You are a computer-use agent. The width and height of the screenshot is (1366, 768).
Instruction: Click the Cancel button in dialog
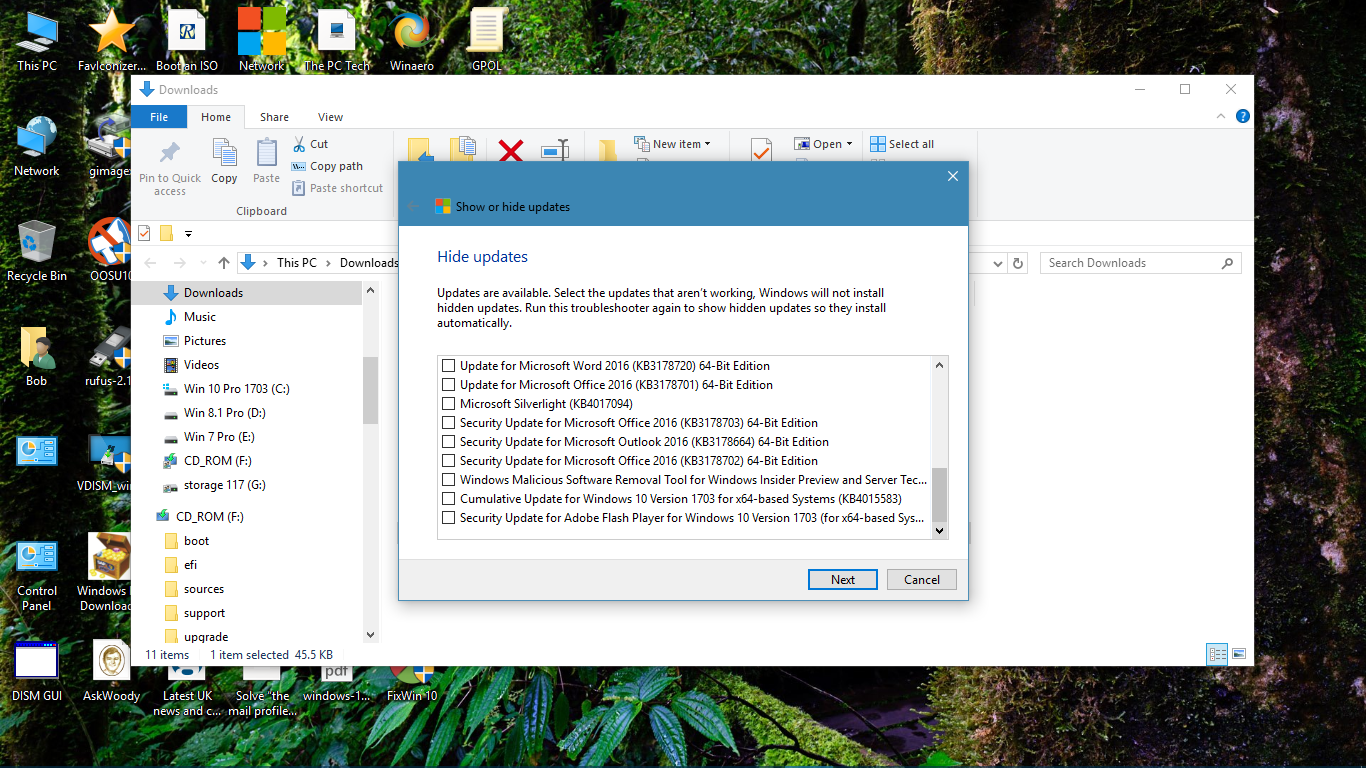pos(921,580)
